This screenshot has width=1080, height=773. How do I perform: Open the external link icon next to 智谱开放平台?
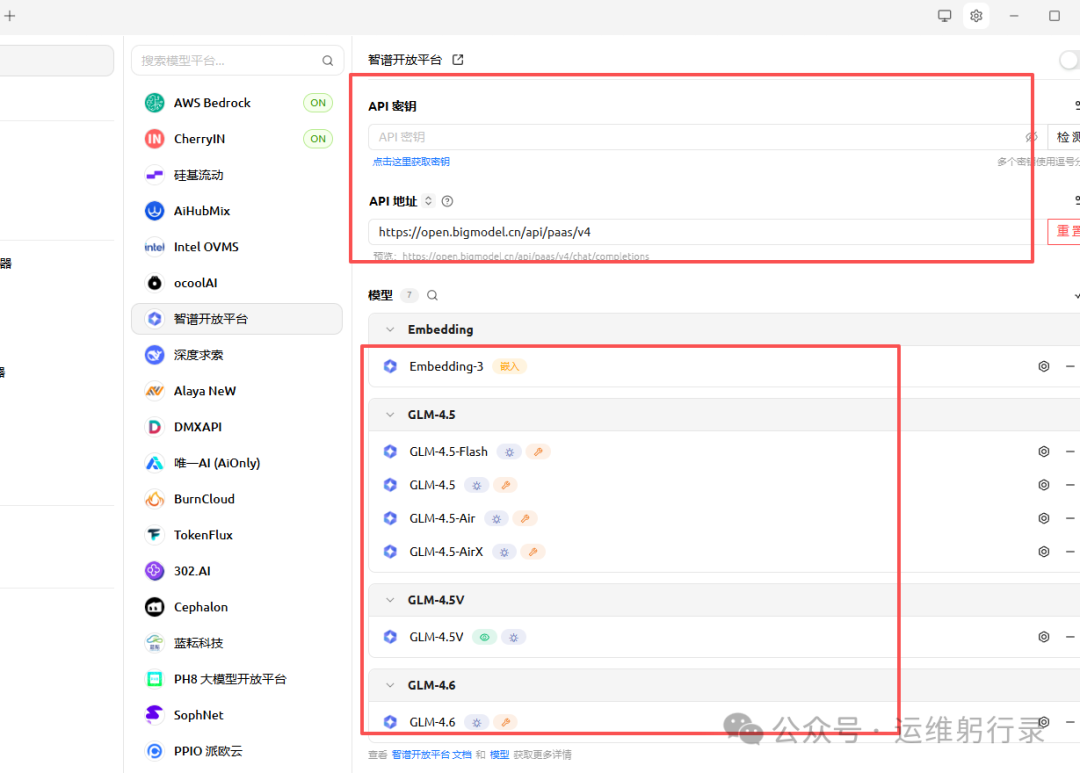(x=458, y=60)
